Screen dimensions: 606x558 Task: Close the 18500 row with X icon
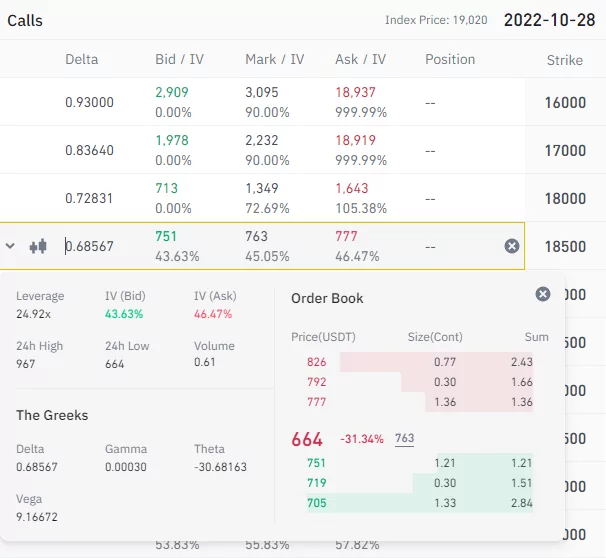[512, 246]
